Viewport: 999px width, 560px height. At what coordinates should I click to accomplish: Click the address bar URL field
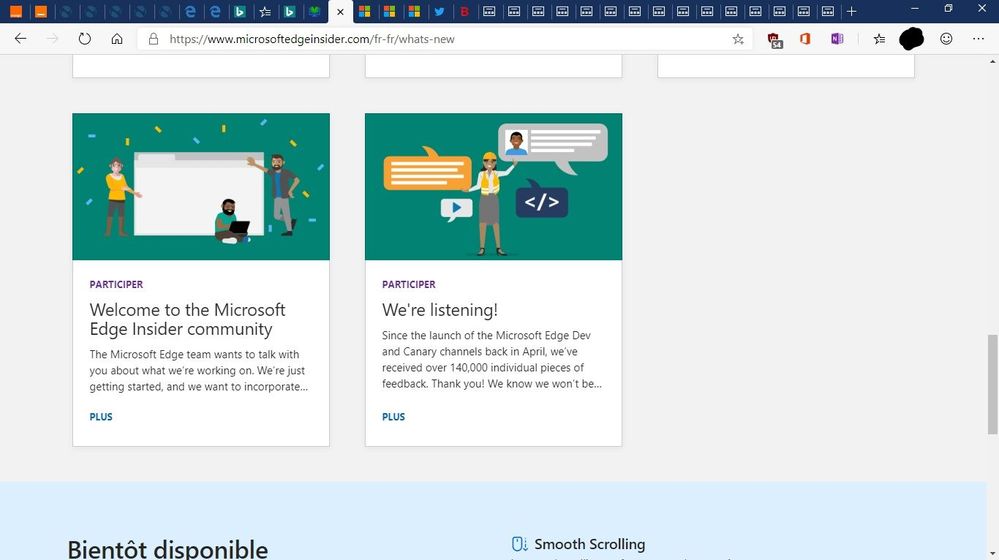click(446, 39)
